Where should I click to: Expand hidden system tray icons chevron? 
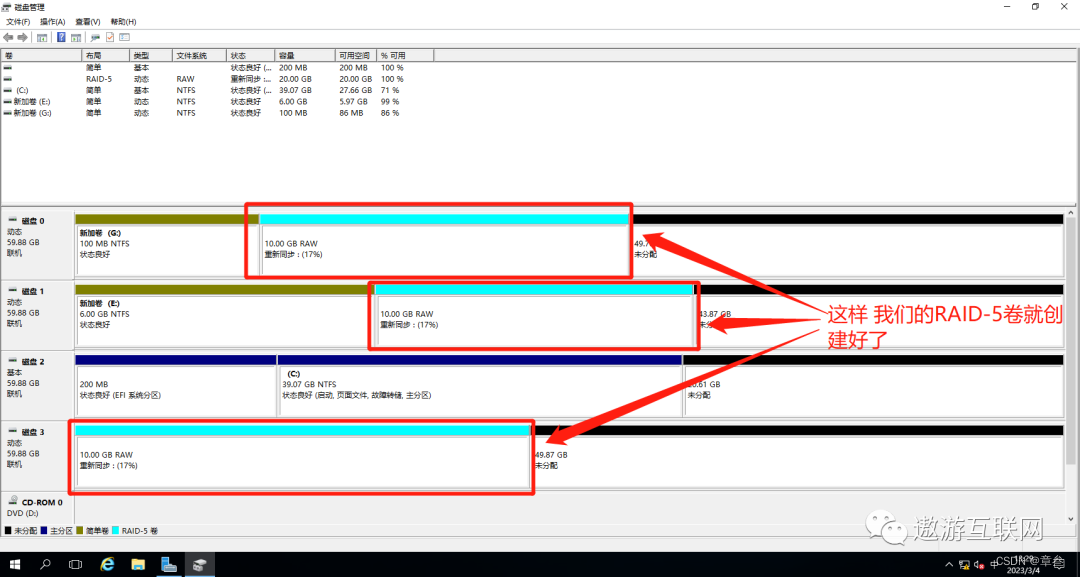(x=950, y=565)
